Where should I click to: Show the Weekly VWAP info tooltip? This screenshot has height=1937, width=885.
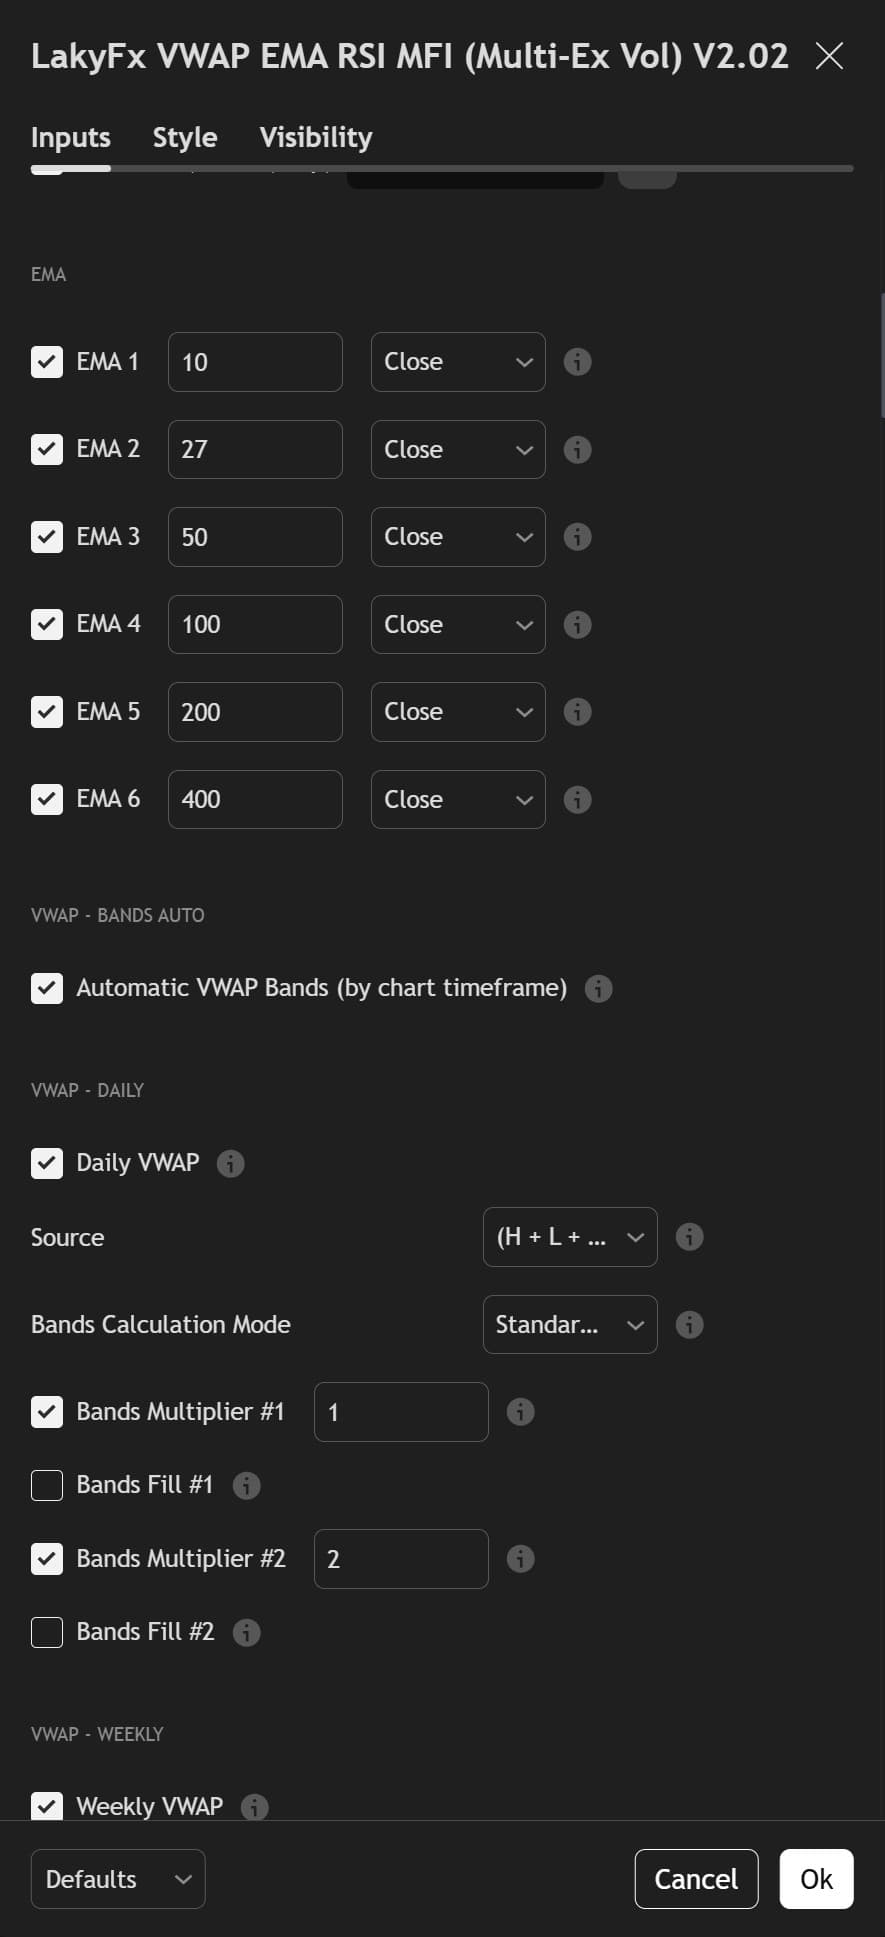(255, 1805)
